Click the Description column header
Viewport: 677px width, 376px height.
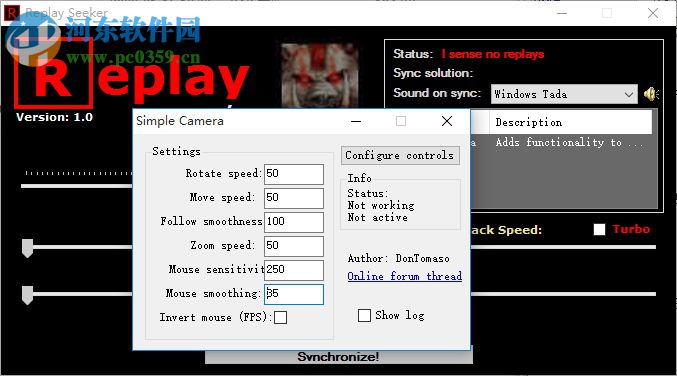[570, 123]
